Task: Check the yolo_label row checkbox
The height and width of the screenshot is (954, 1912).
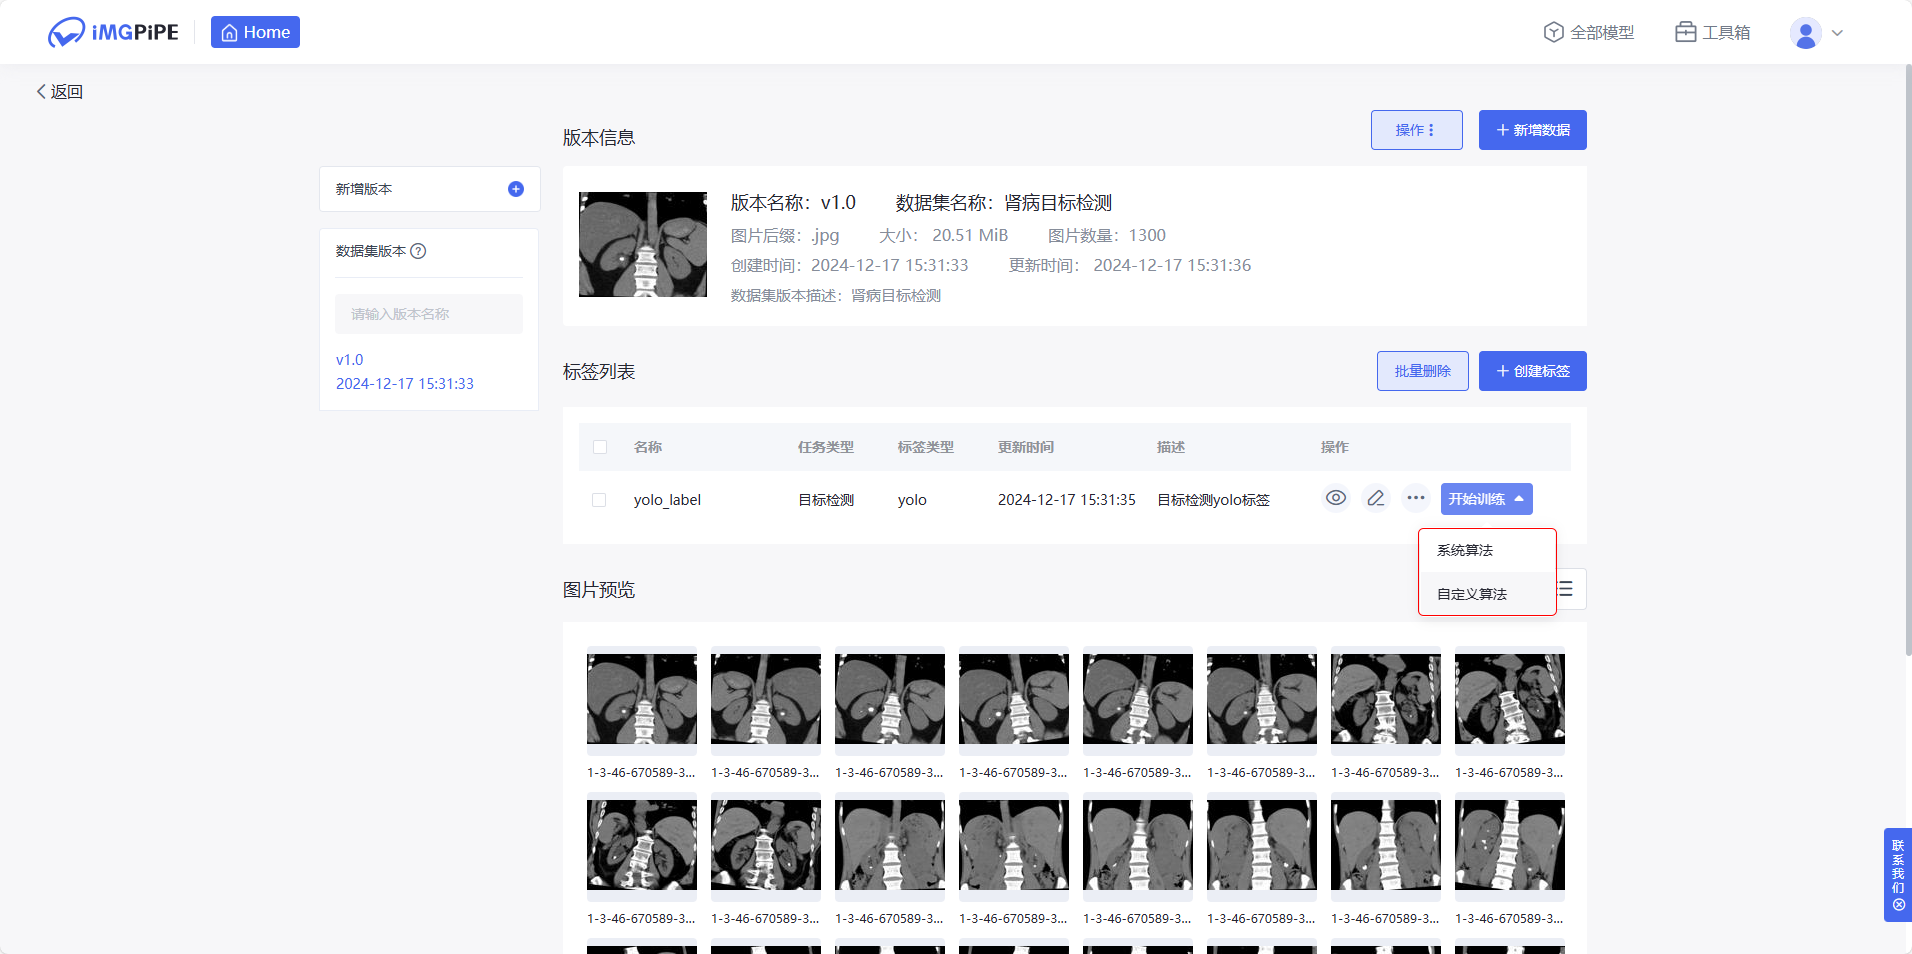Action: click(x=599, y=500)
